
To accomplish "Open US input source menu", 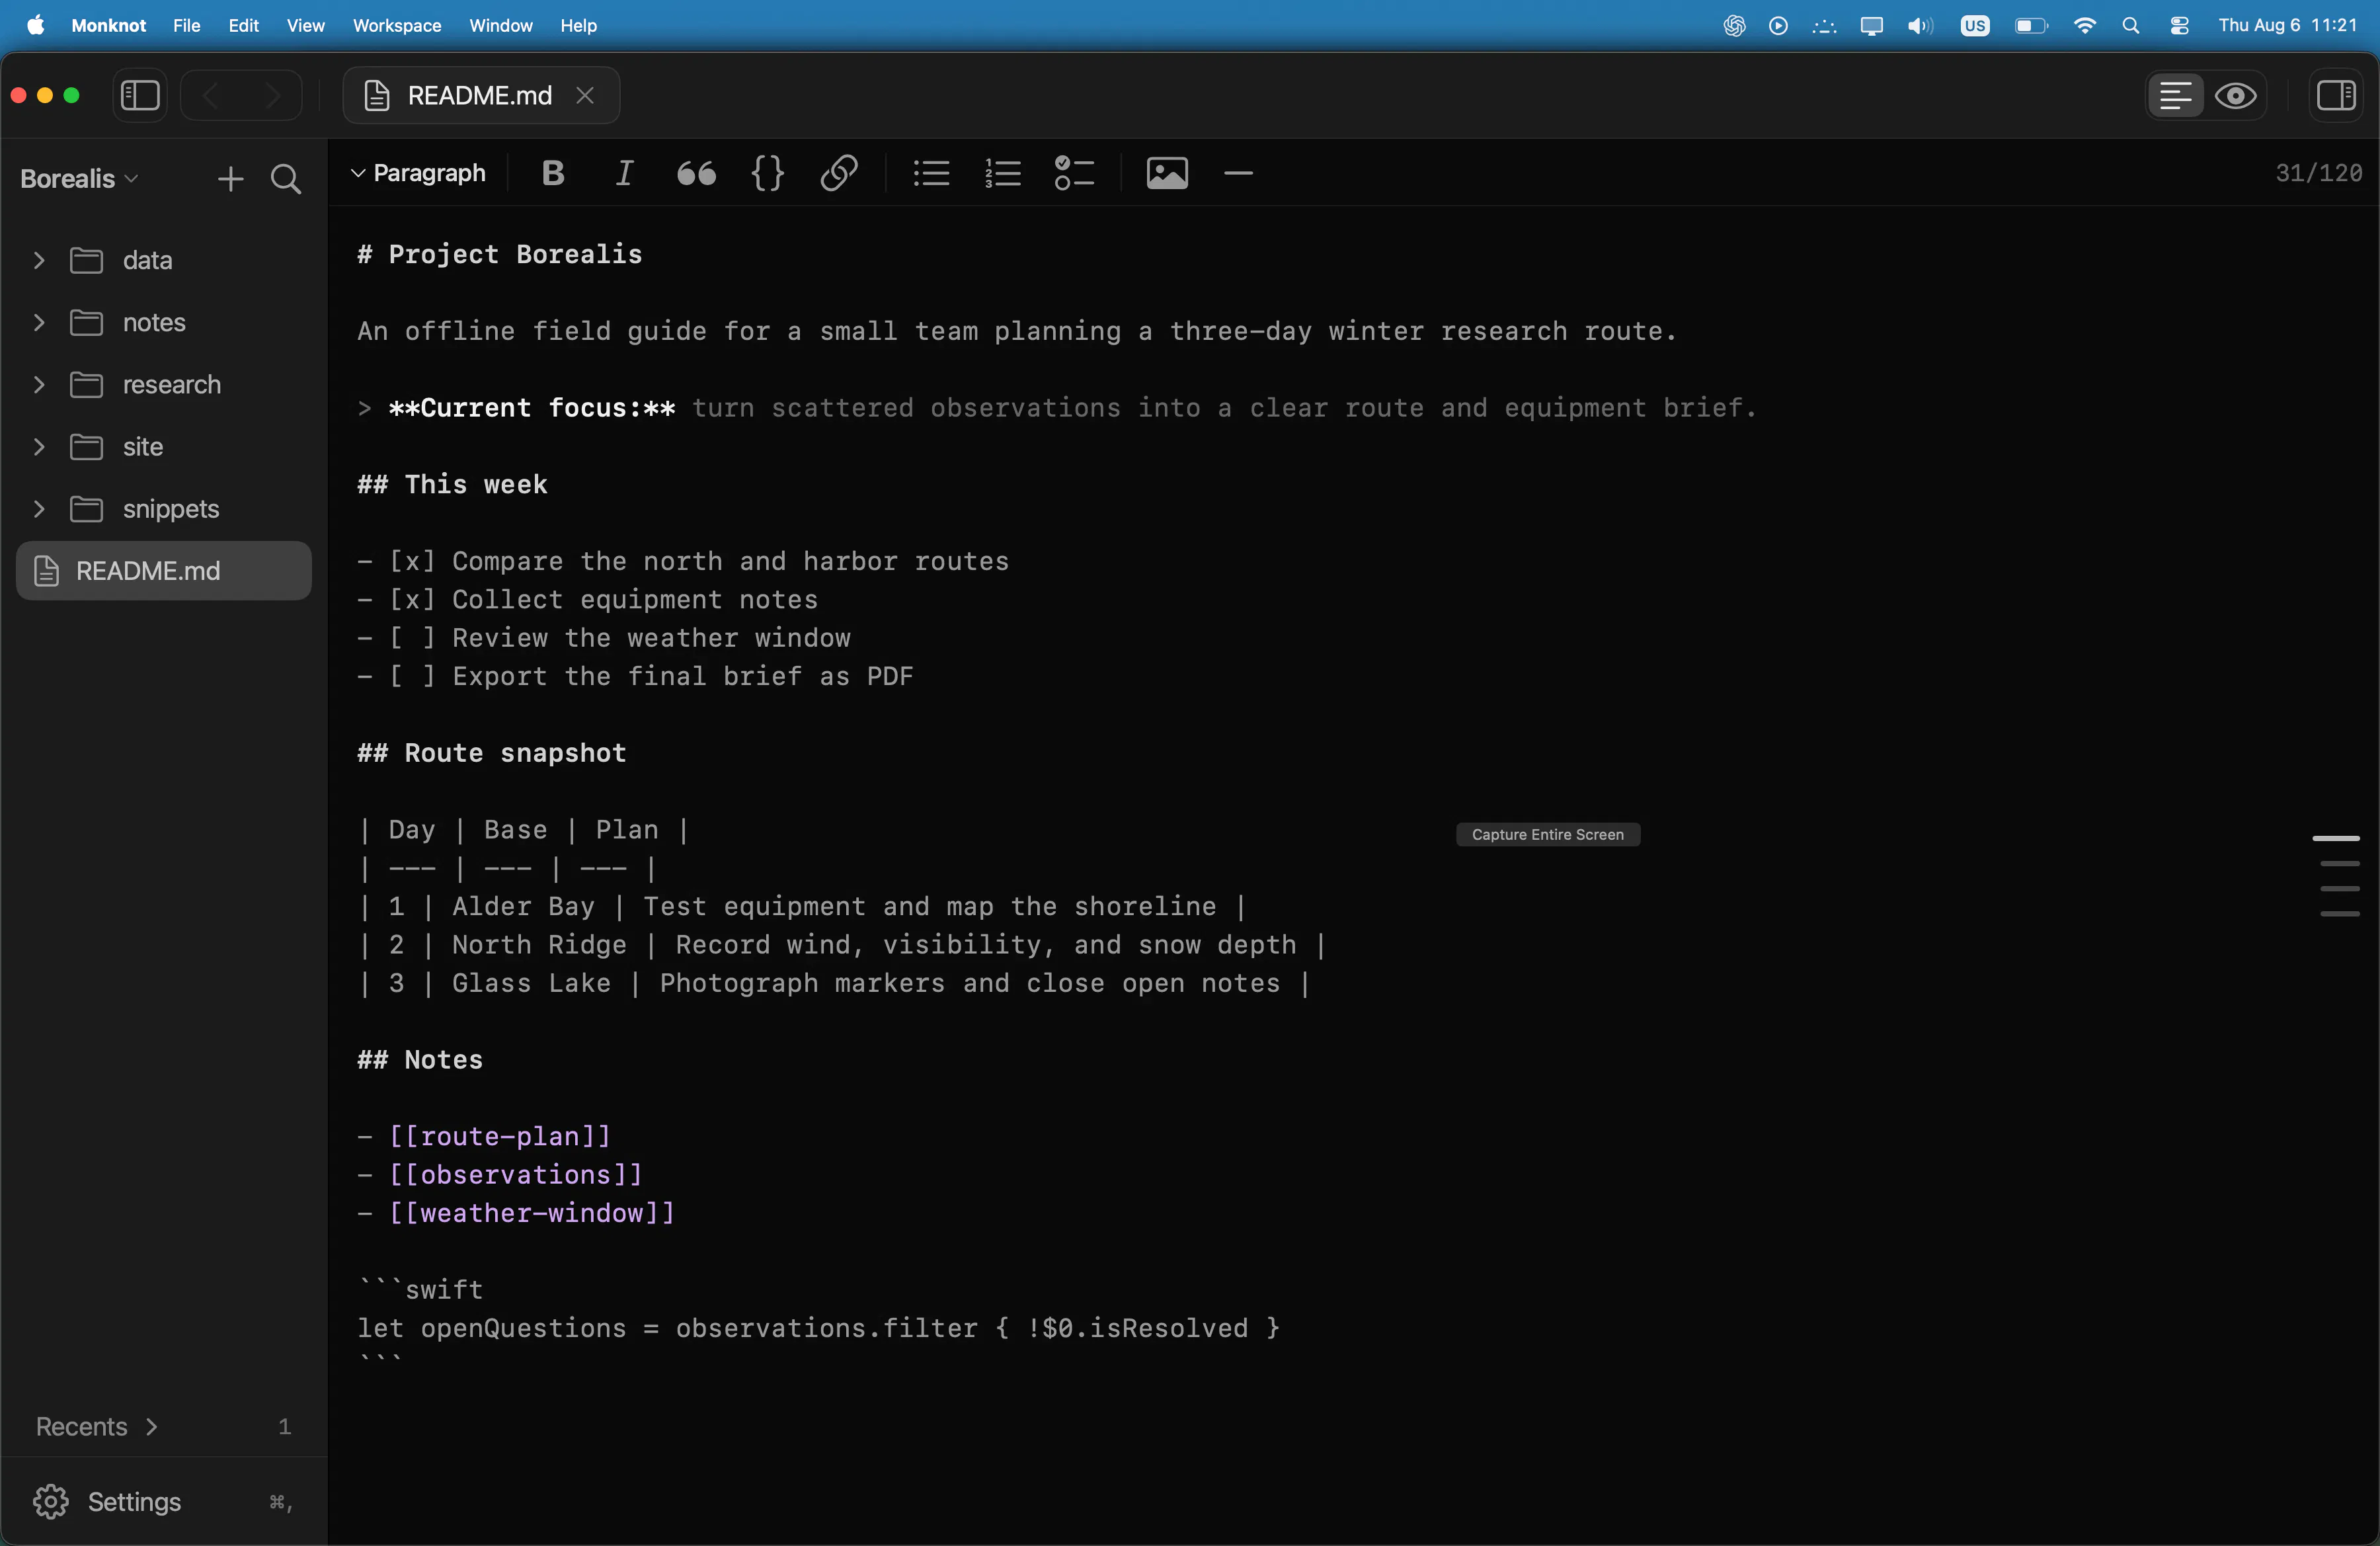I will pos(1975,26).
